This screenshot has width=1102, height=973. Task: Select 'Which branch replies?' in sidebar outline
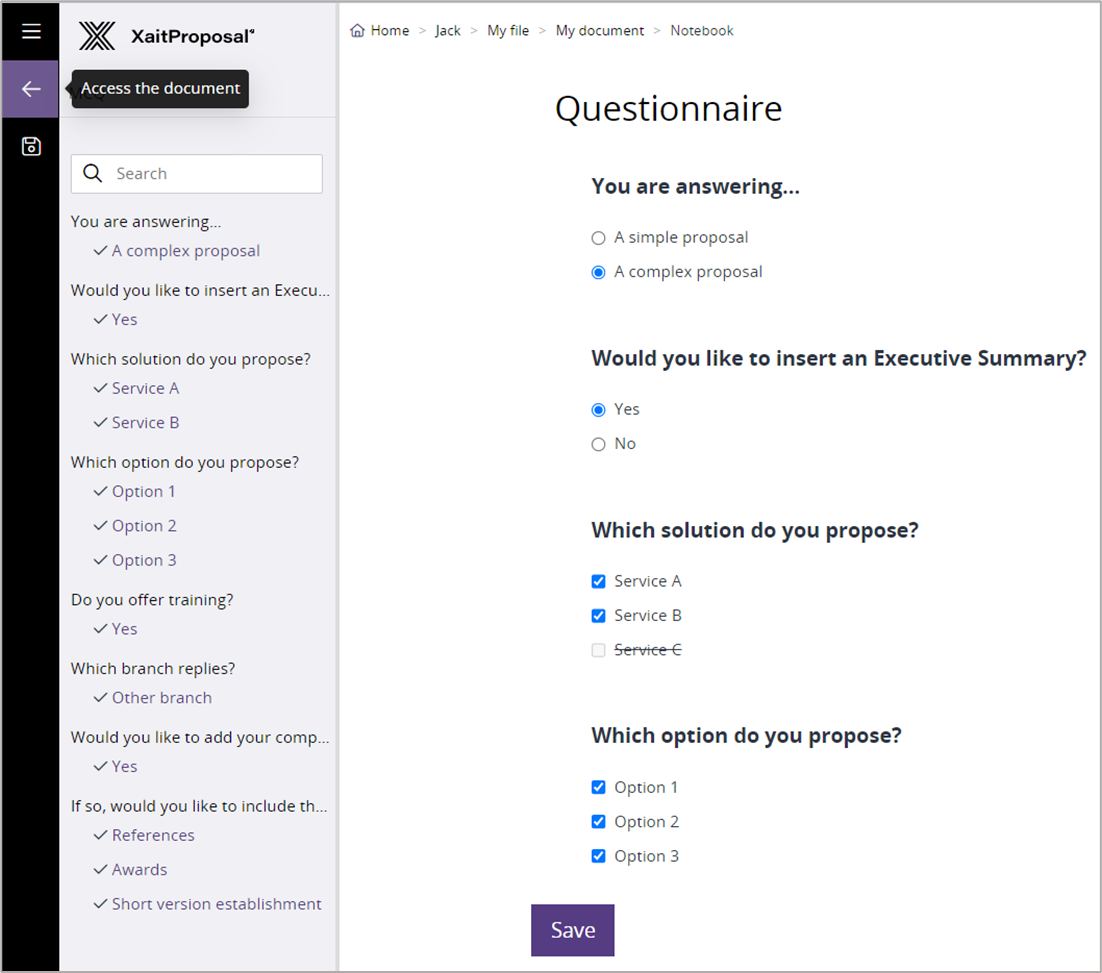pos(153,669)
